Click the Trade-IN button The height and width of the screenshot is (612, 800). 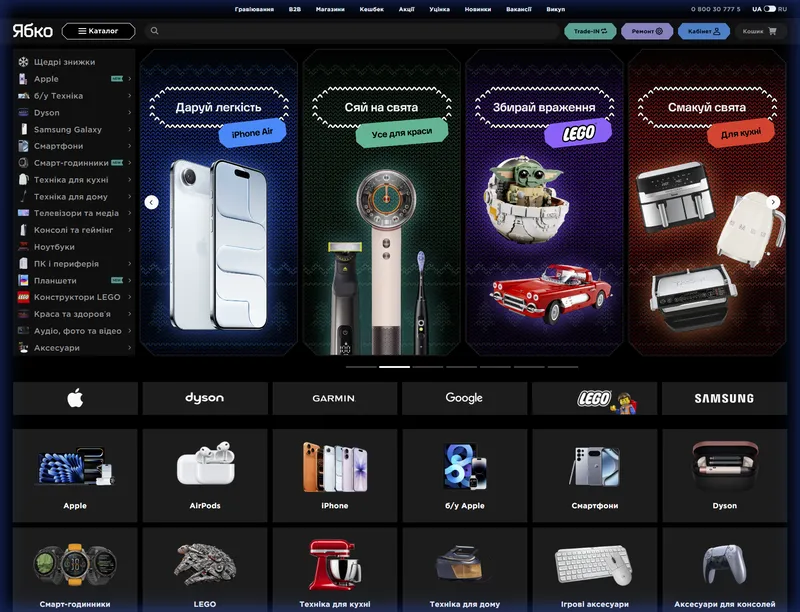click(590, 31)
